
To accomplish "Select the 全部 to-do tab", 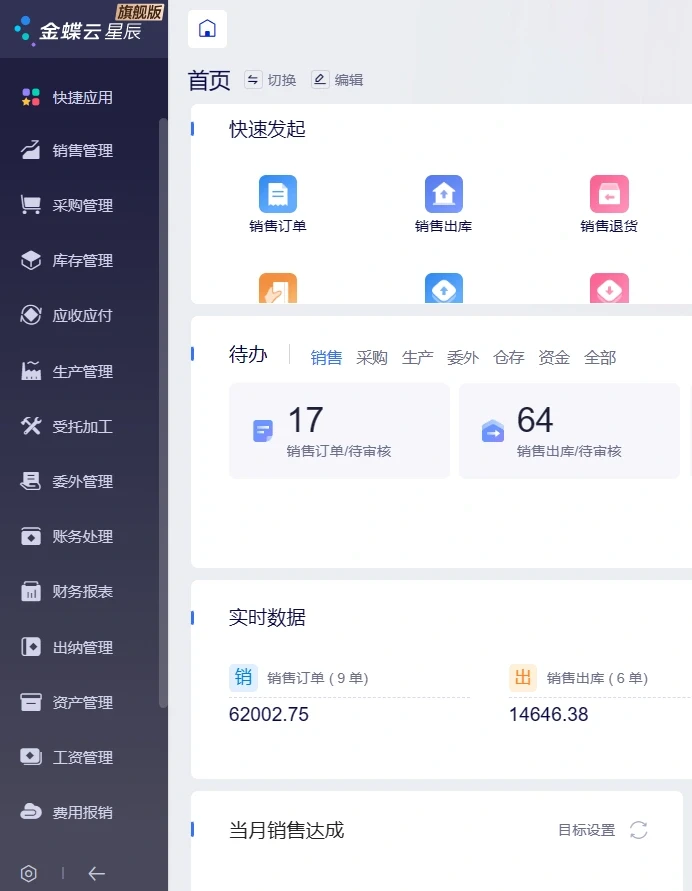I will pos(600,357).
